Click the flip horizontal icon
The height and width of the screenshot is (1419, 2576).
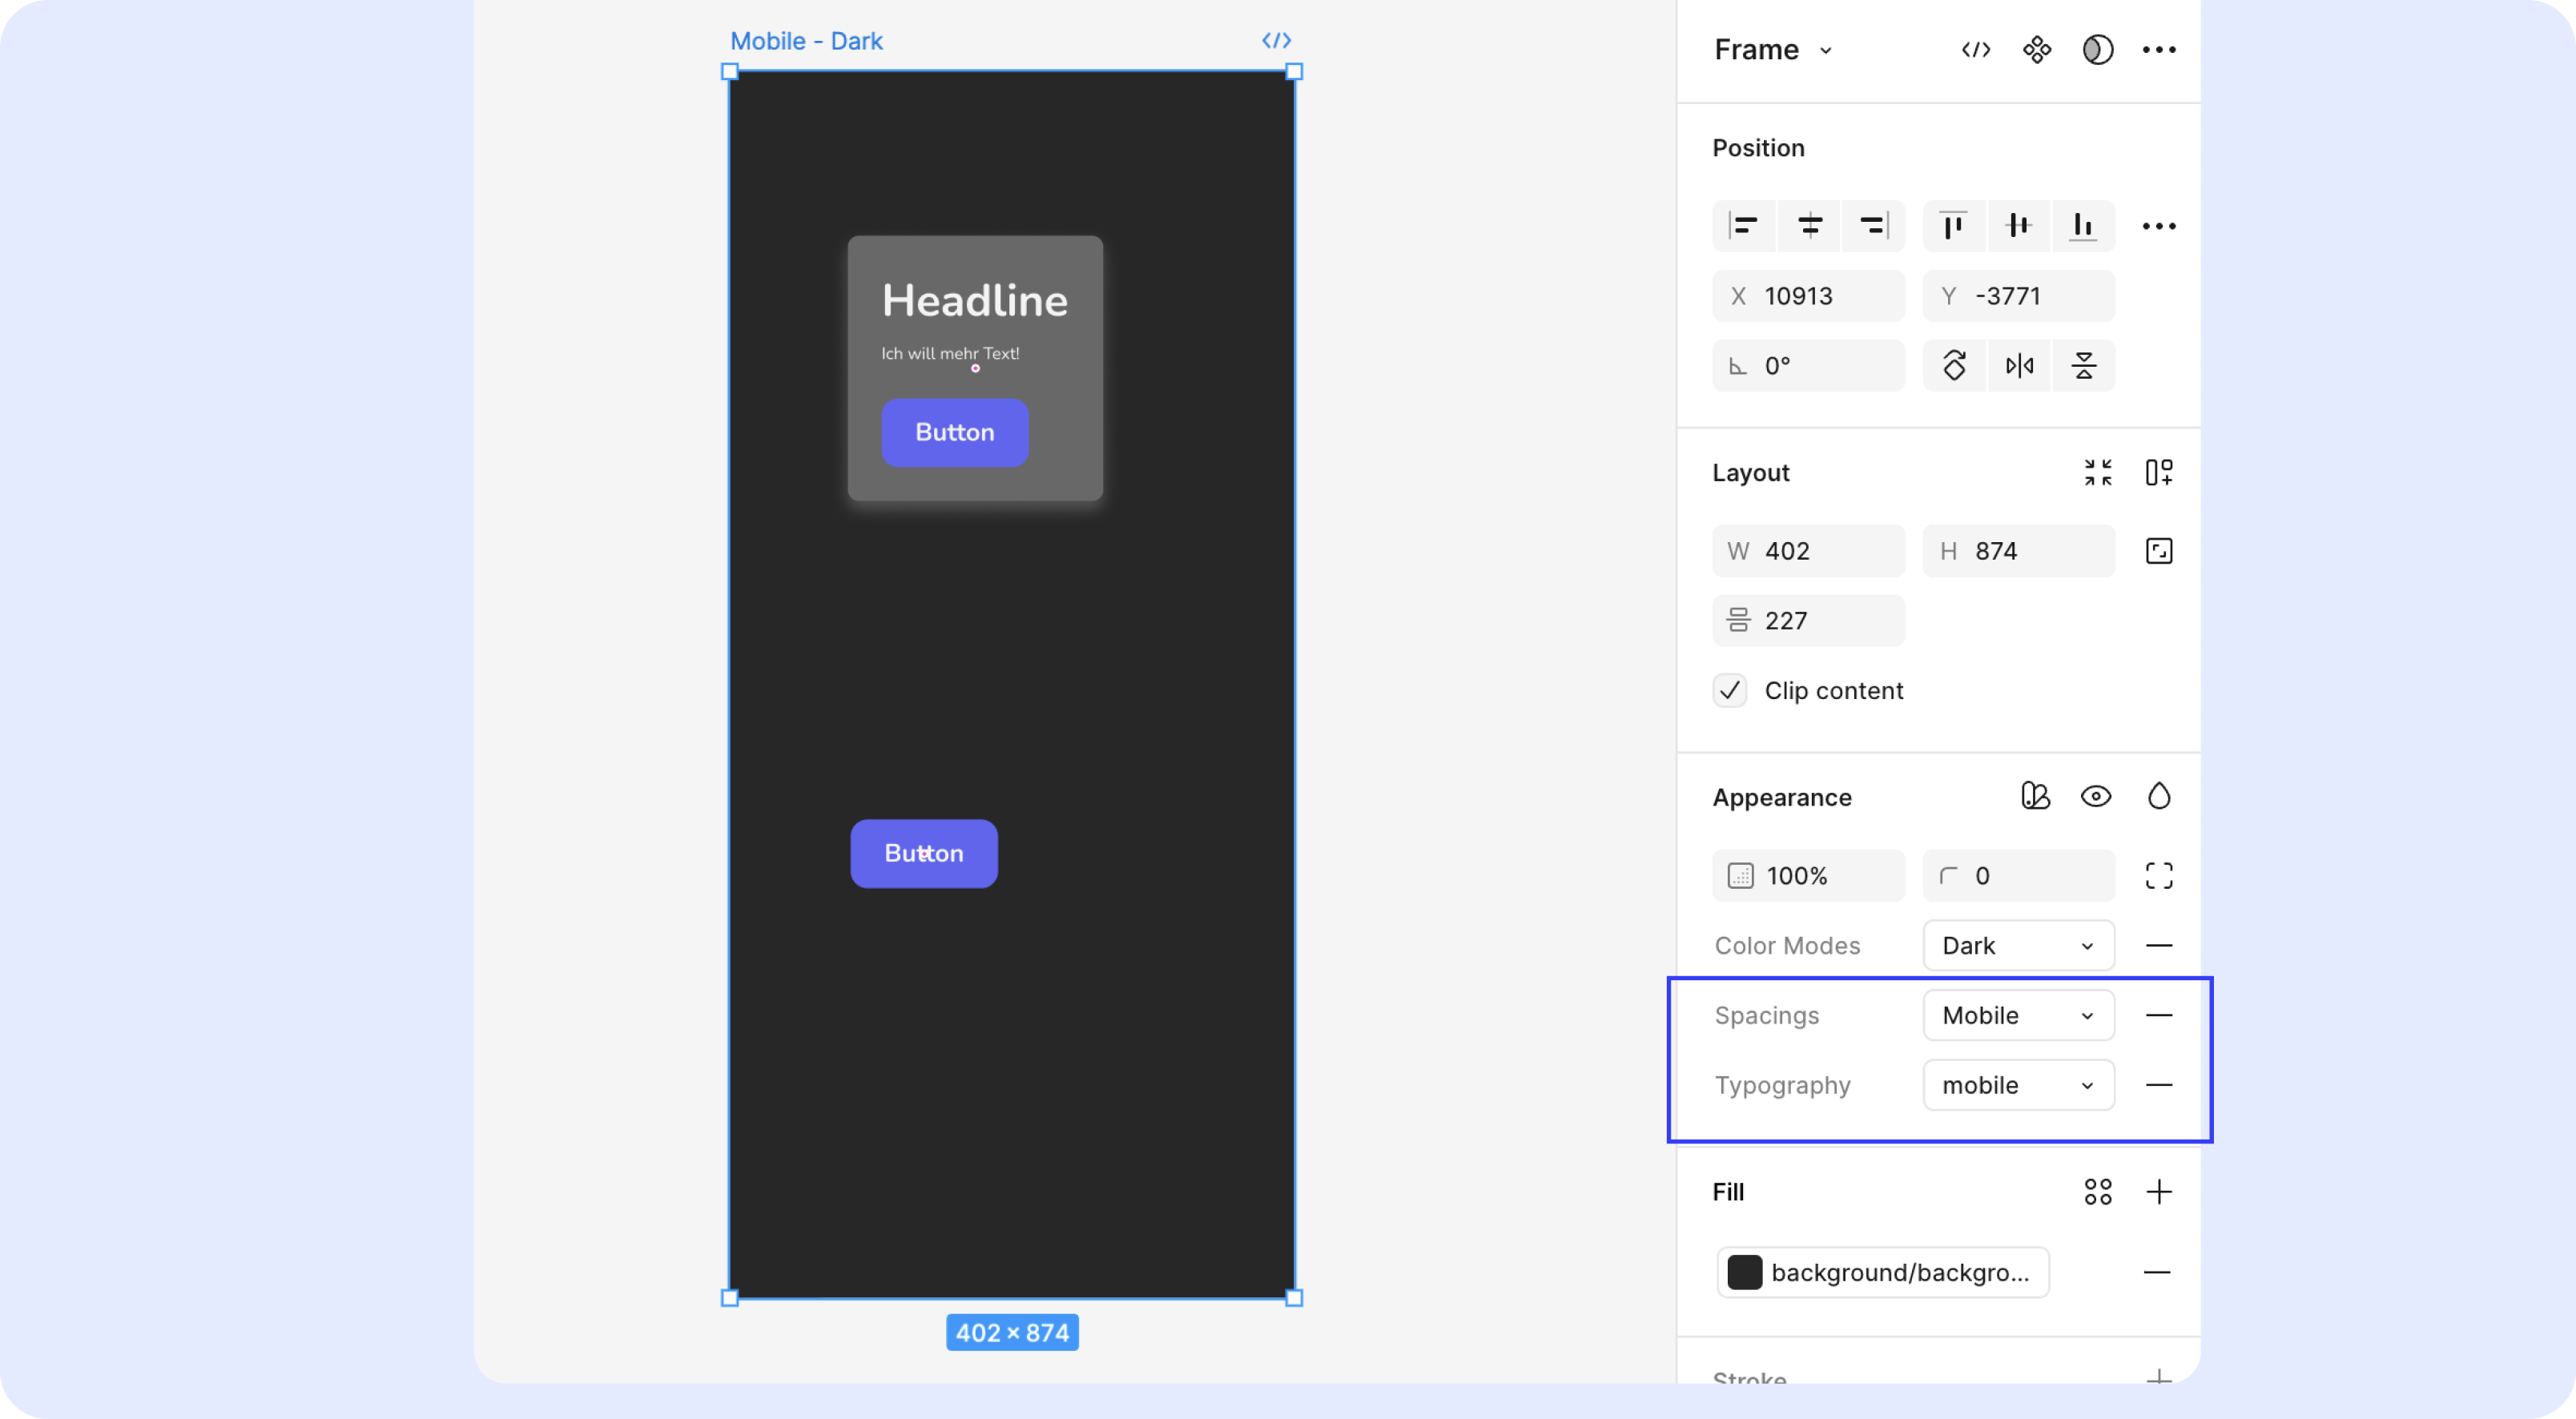pos(2019,366)
